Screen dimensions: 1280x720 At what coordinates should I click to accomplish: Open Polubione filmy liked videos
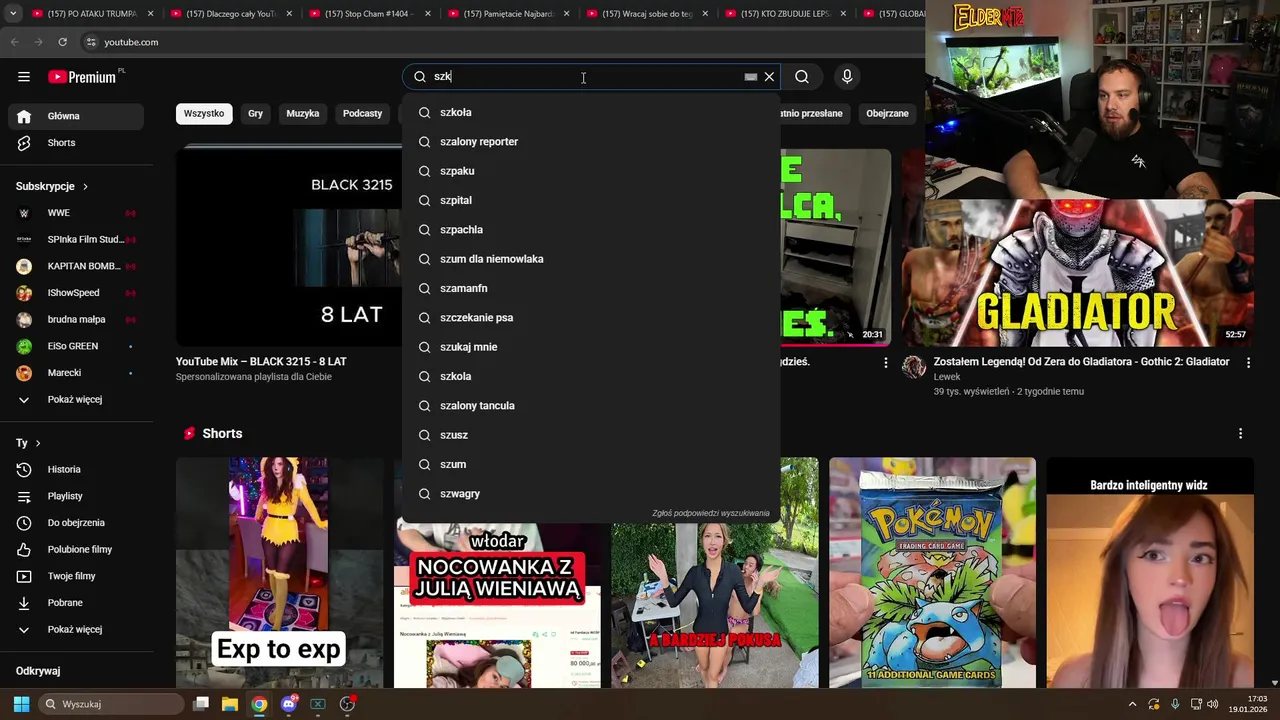tap(76, 549)
